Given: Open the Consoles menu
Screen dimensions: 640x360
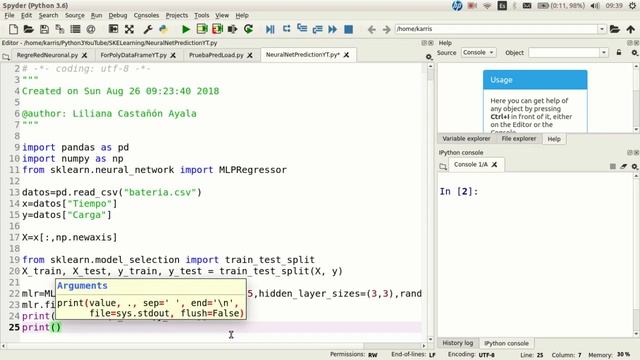Looking at the screenshot, I should pyautogui.click(x=146, y=15).
